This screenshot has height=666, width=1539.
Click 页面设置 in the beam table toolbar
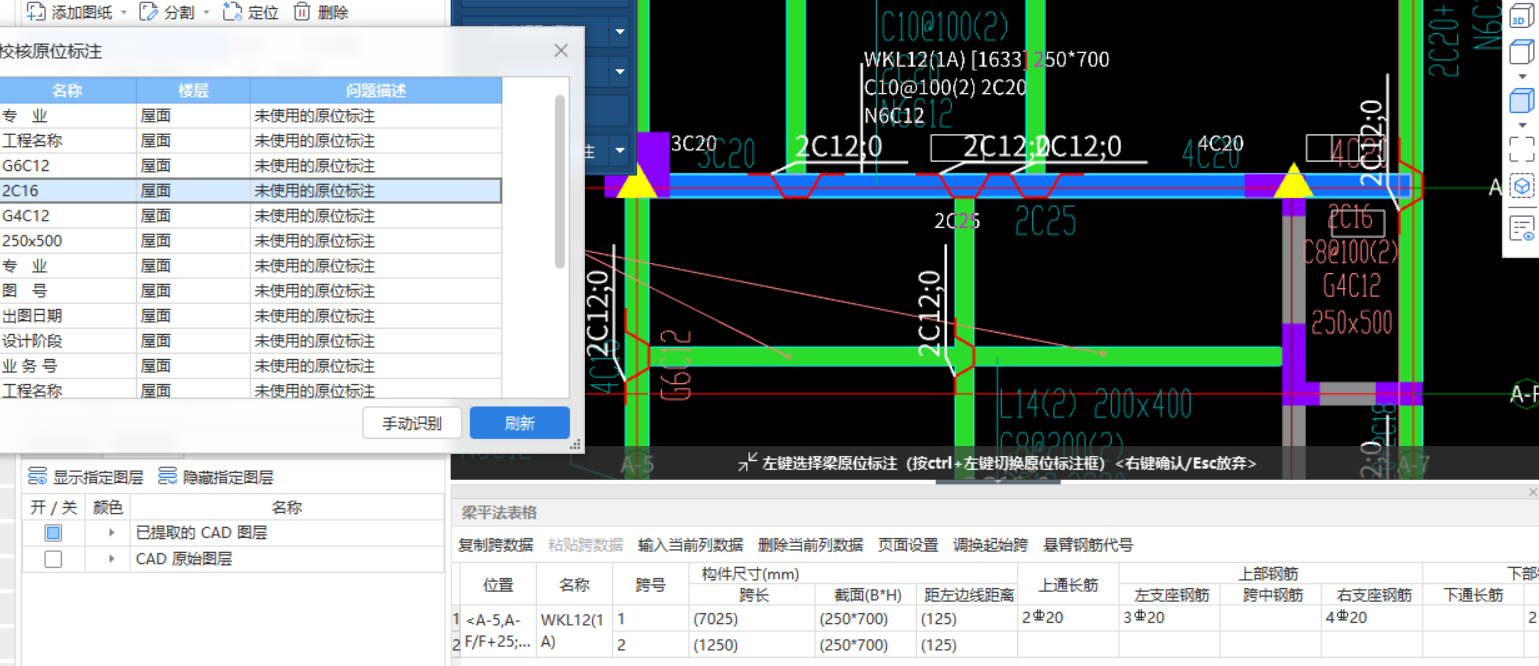pyautogui.click(x=908, y=545)
